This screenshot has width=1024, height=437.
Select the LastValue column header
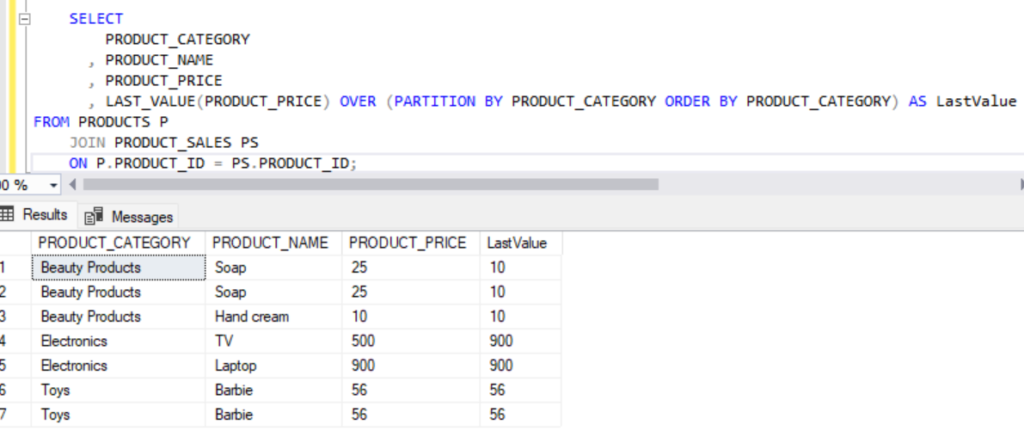tap(516, 243)
